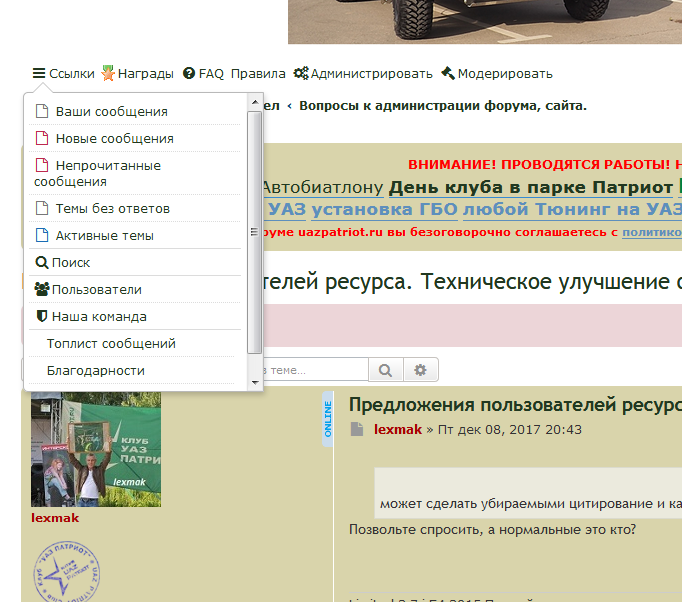This screenshot has width=682, height=602.
Task: Click Поиск in the dropdown menu
Action: click(x=70, y=263)
